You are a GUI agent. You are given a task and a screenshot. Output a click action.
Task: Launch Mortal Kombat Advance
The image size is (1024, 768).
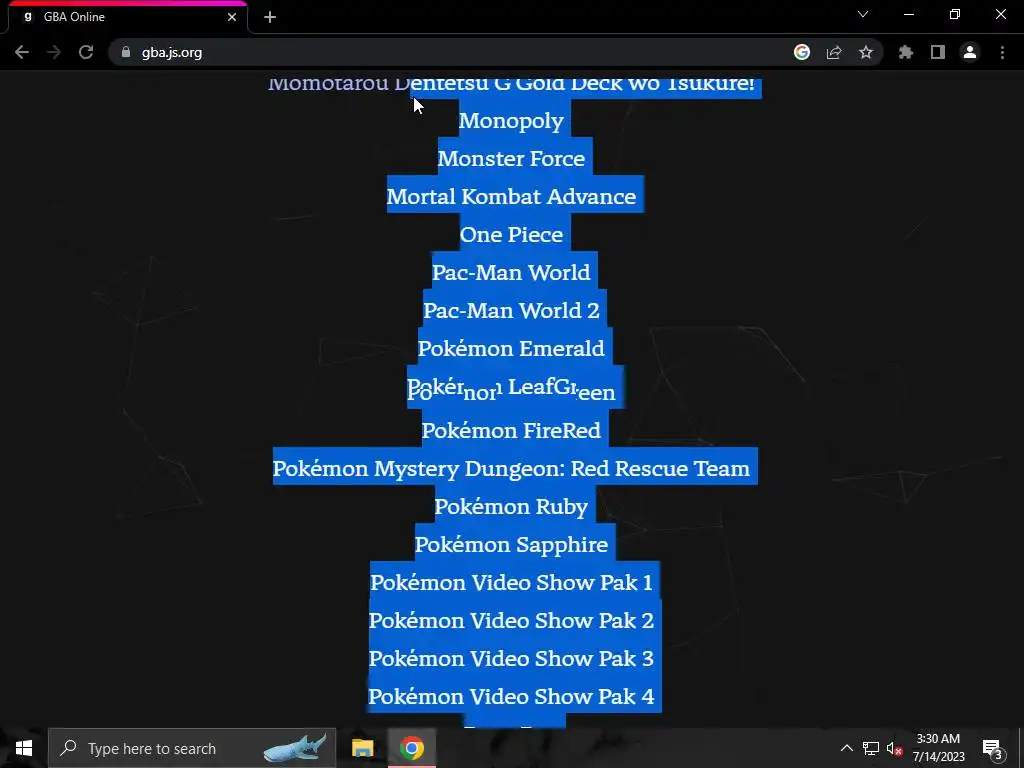(511, 197)
